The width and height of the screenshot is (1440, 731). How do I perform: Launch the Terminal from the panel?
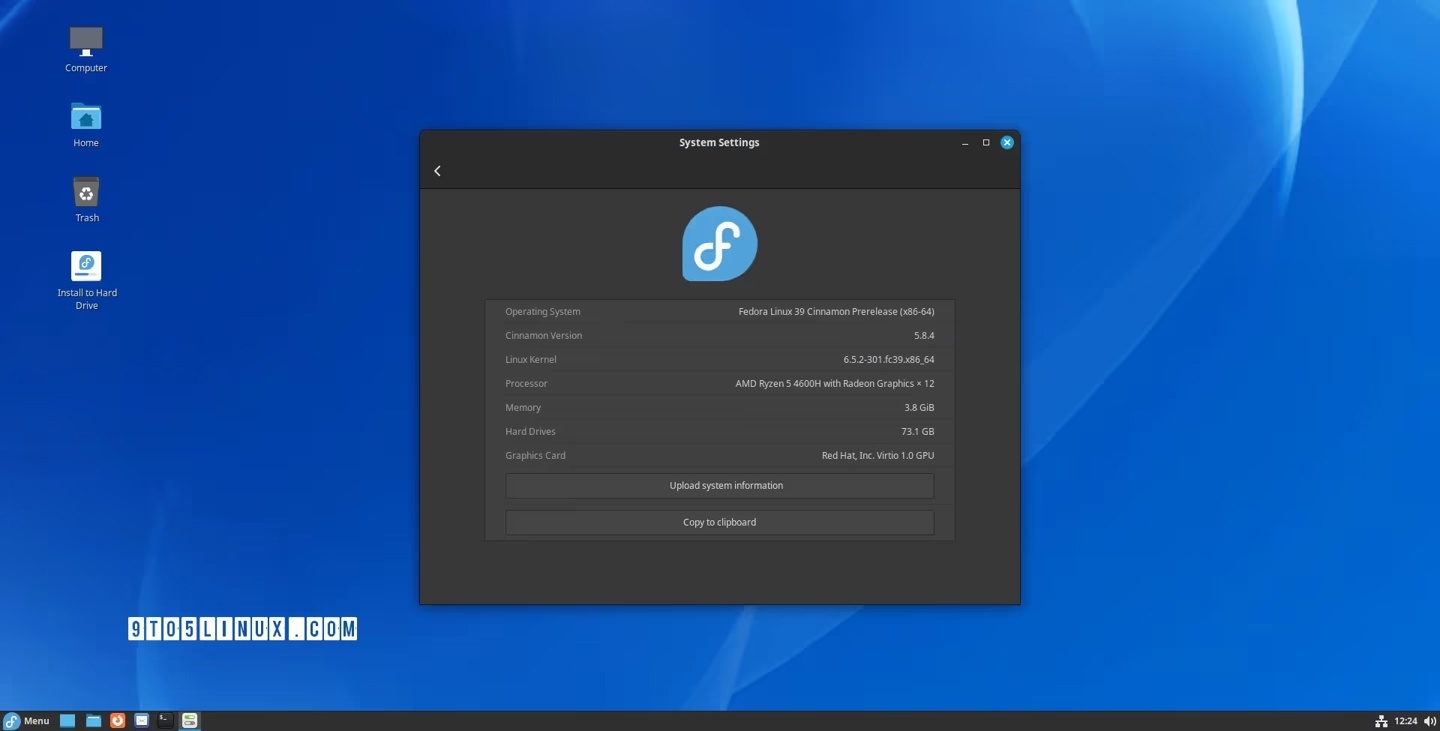165,720
